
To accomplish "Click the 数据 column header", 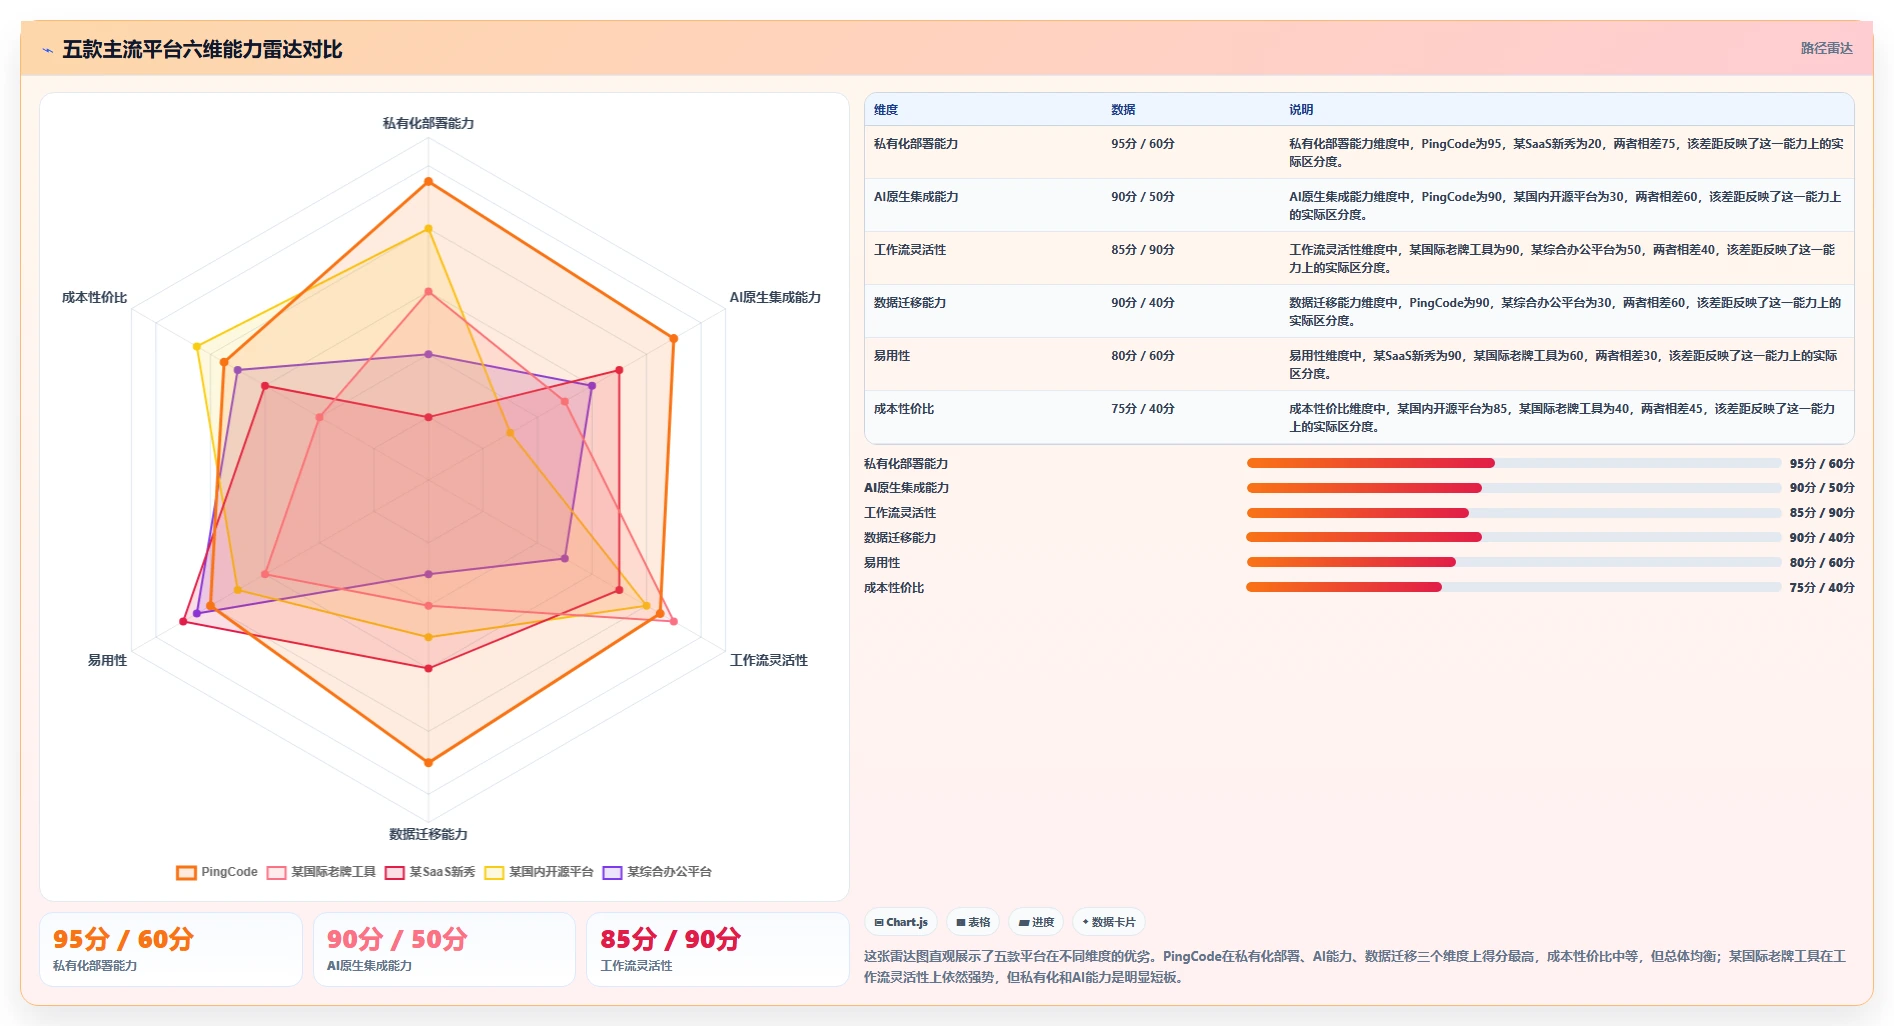I will pyautogui.click(x=1123, y=110).
